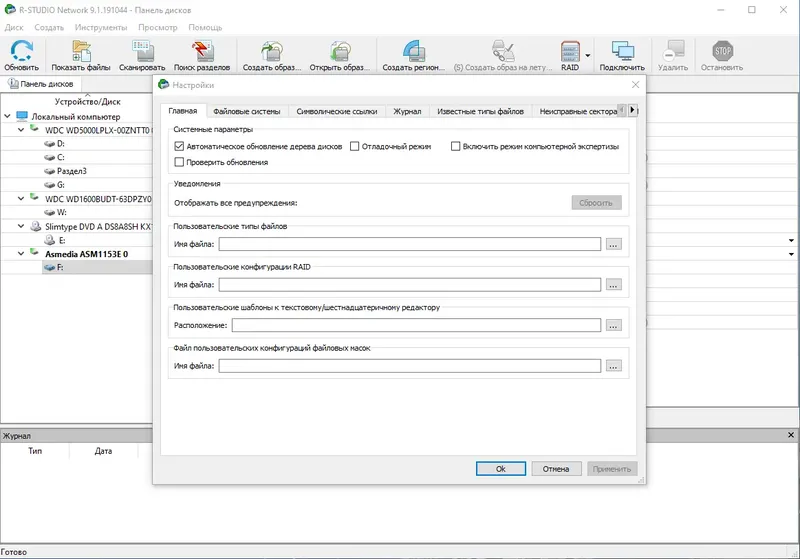Switch to the Файловые системы tab

tap(246, 111)
